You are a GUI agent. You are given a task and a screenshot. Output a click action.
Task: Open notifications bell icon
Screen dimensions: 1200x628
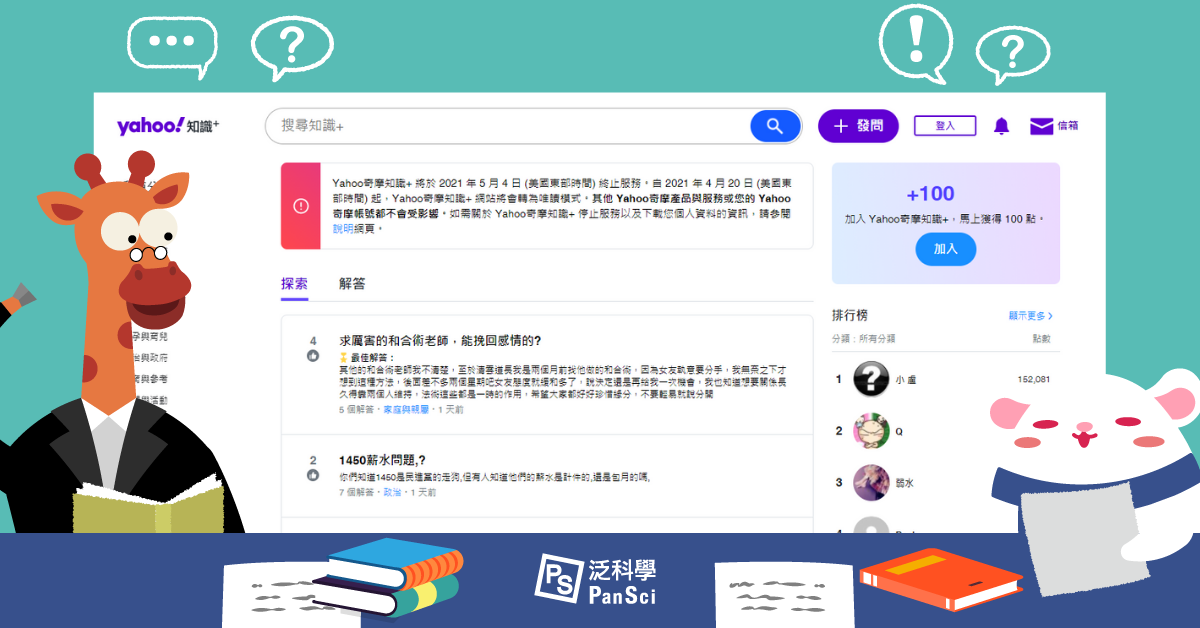coord(1001,126)
